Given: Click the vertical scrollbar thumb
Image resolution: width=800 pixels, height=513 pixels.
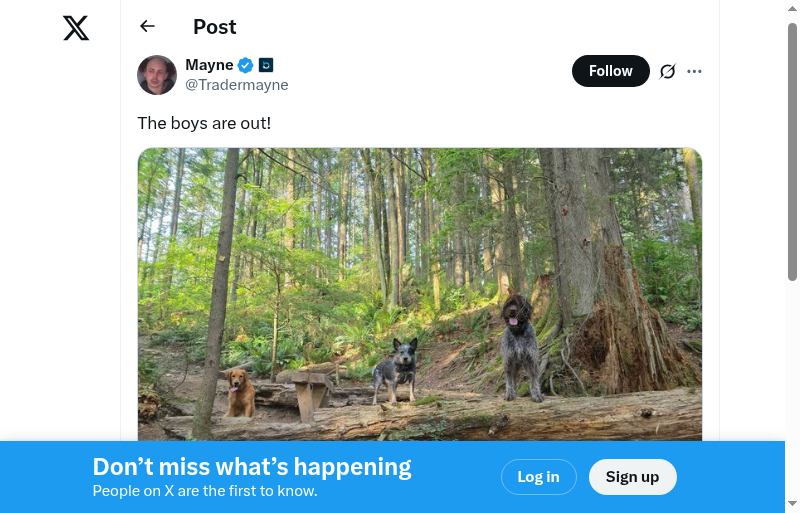Looking at the screenshot, I should (x=792, y=150).
